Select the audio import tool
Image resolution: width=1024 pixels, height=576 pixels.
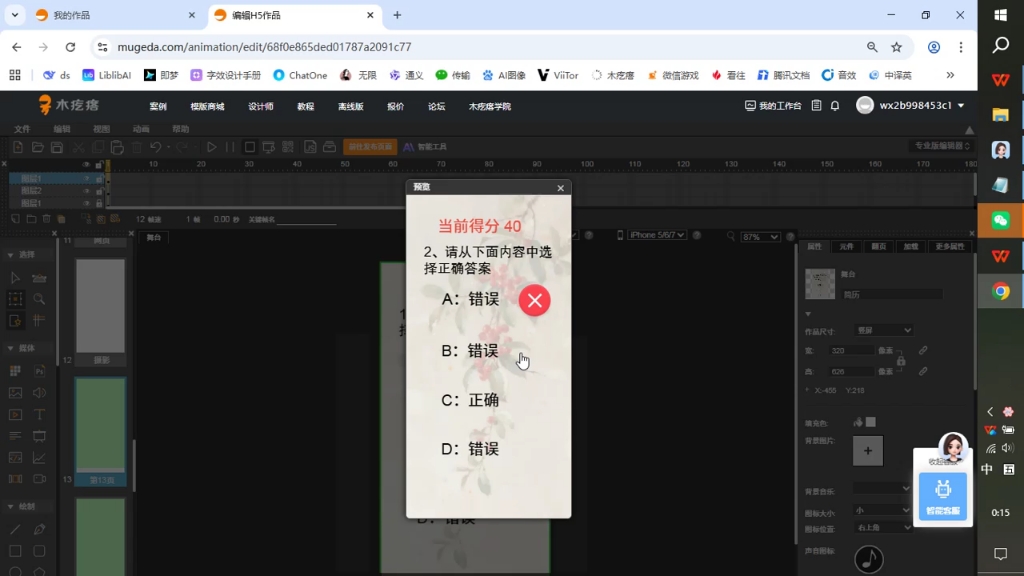(x=39, y=392)
